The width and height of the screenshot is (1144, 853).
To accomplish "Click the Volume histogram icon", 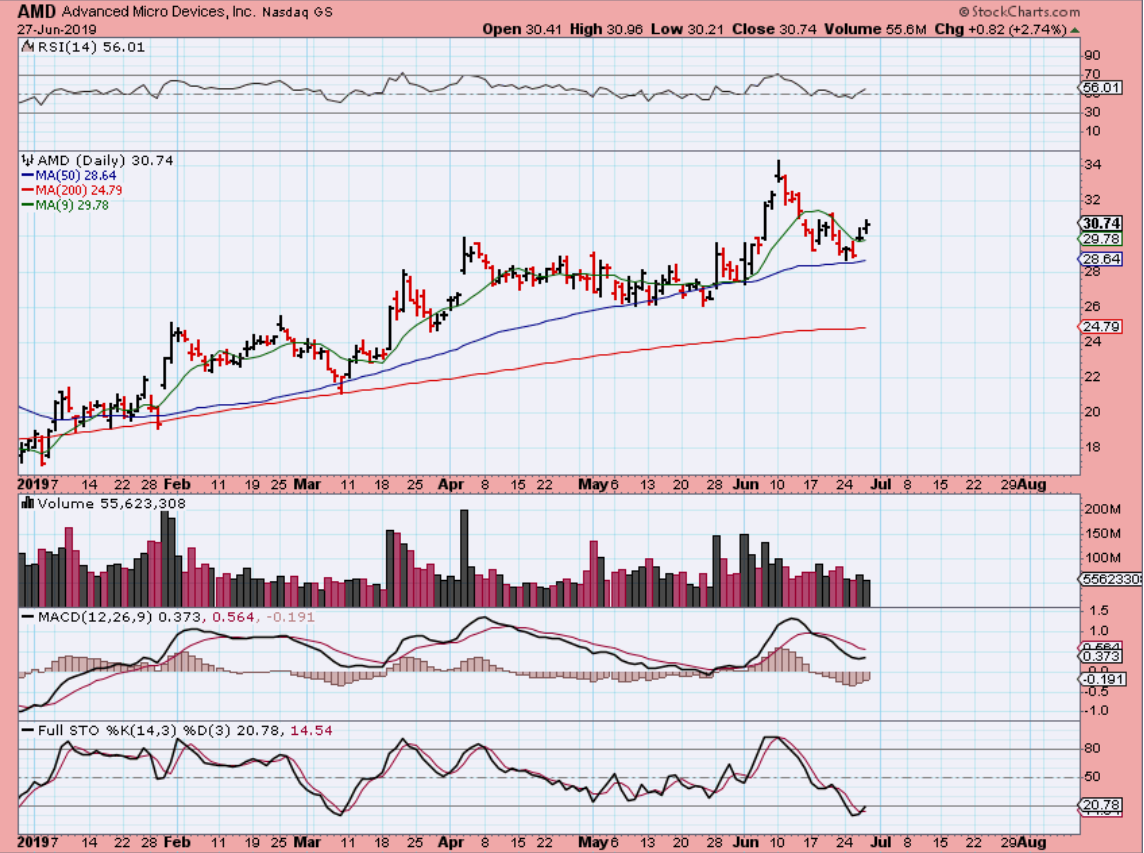I will (x=28, y=503).
